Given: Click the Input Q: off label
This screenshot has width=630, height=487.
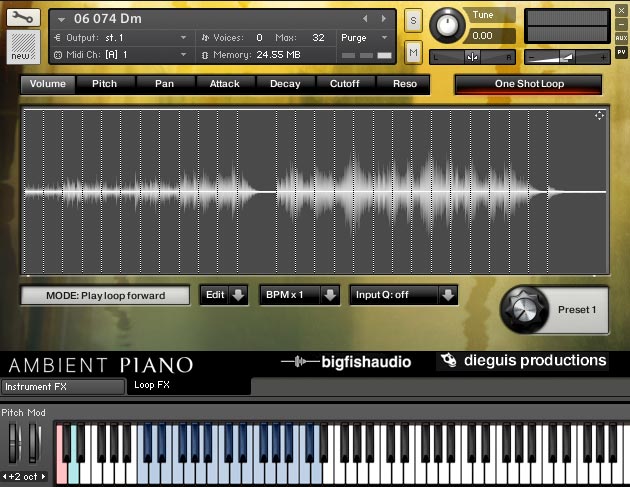Looking at the screenshot, I should click(382, 295).
